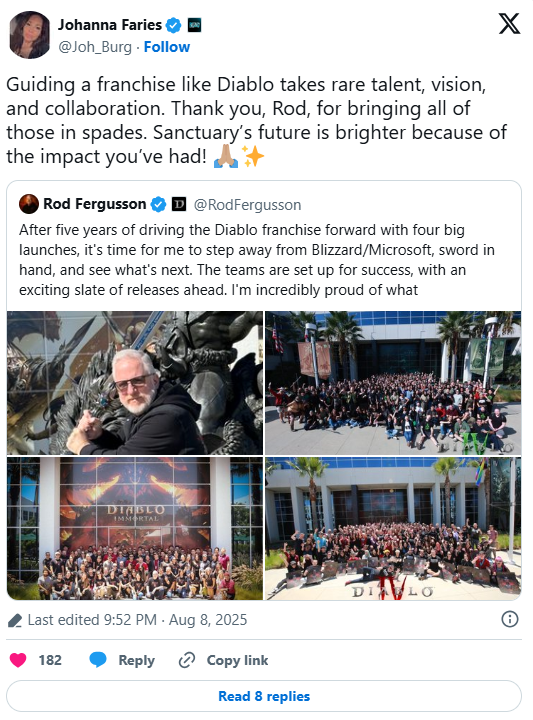Open the @Joh_Burg handle link
Image resolution: width=533 pixels, height=720 pixels.
click(x=95, y=47)
